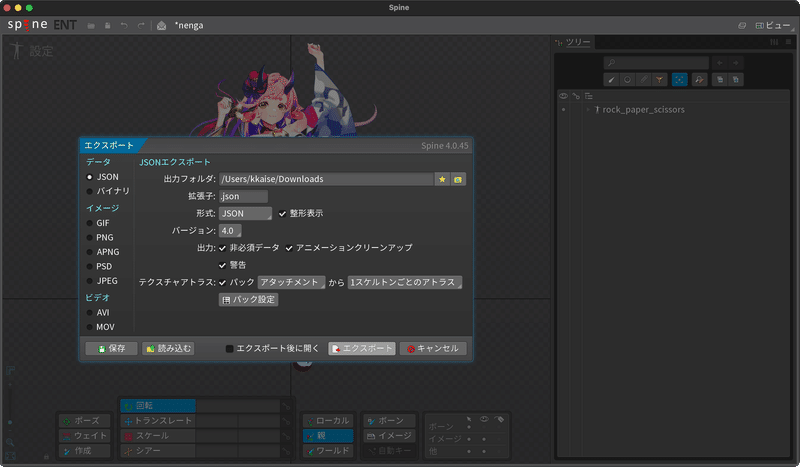
Task: Open the Spine logo main menu
Action: click(x=28, y=24)
